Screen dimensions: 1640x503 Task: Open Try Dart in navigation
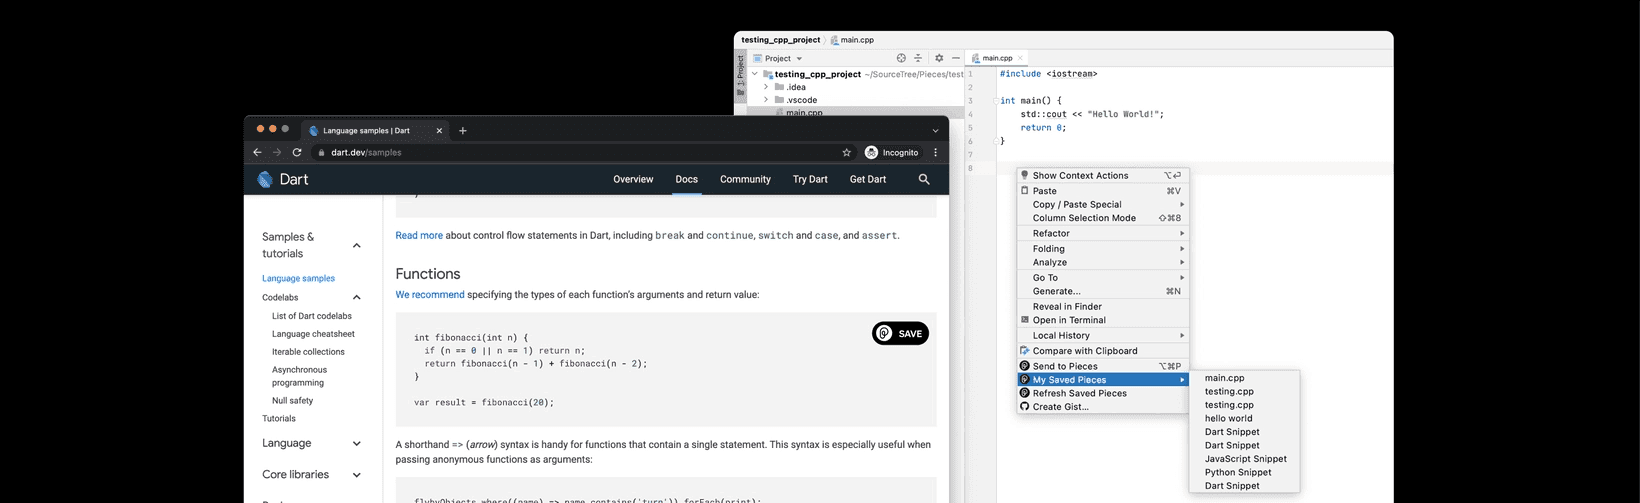tap(810, 179)
